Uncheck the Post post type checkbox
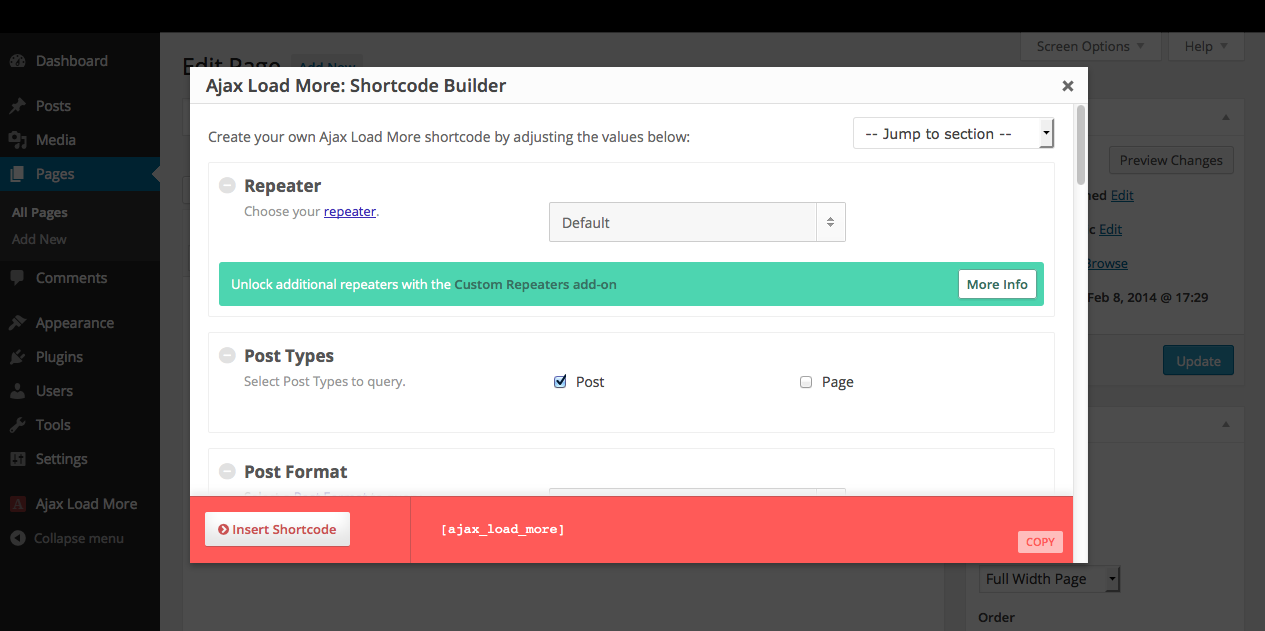The image size is (1265, 631). [560, 382]
